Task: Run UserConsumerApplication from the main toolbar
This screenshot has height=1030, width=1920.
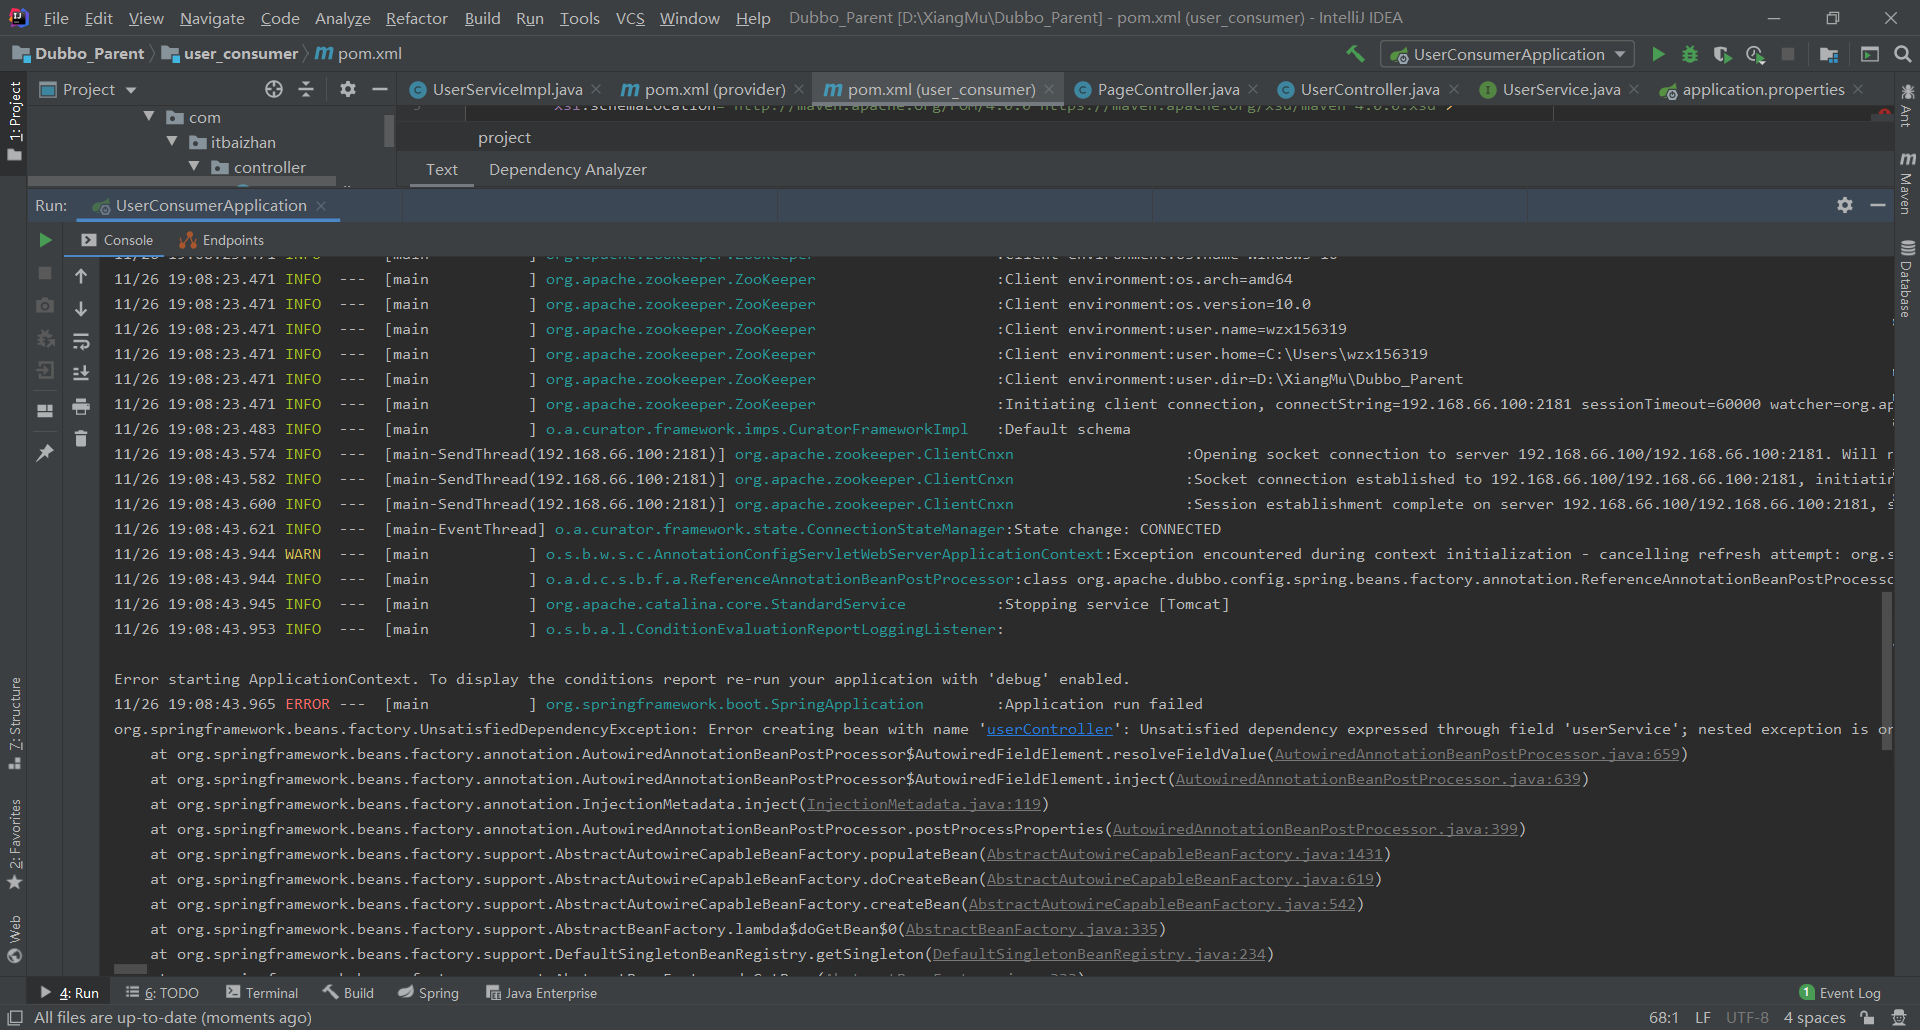Action: click(1658, 54)
